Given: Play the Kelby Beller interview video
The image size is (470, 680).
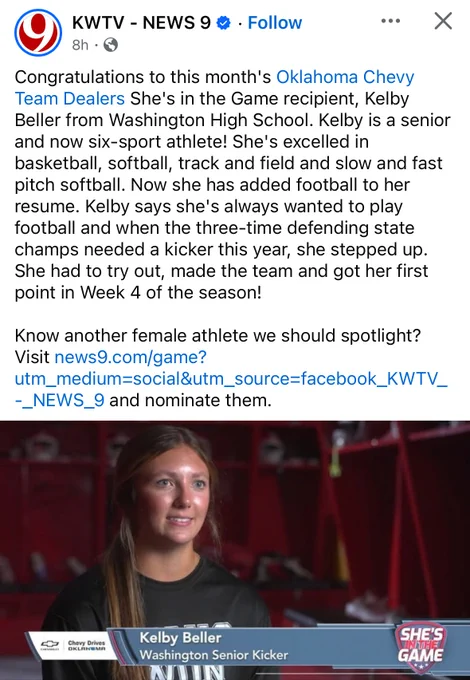Looking at the screenshot, I should pyautogui.click(x=235, y=550).
